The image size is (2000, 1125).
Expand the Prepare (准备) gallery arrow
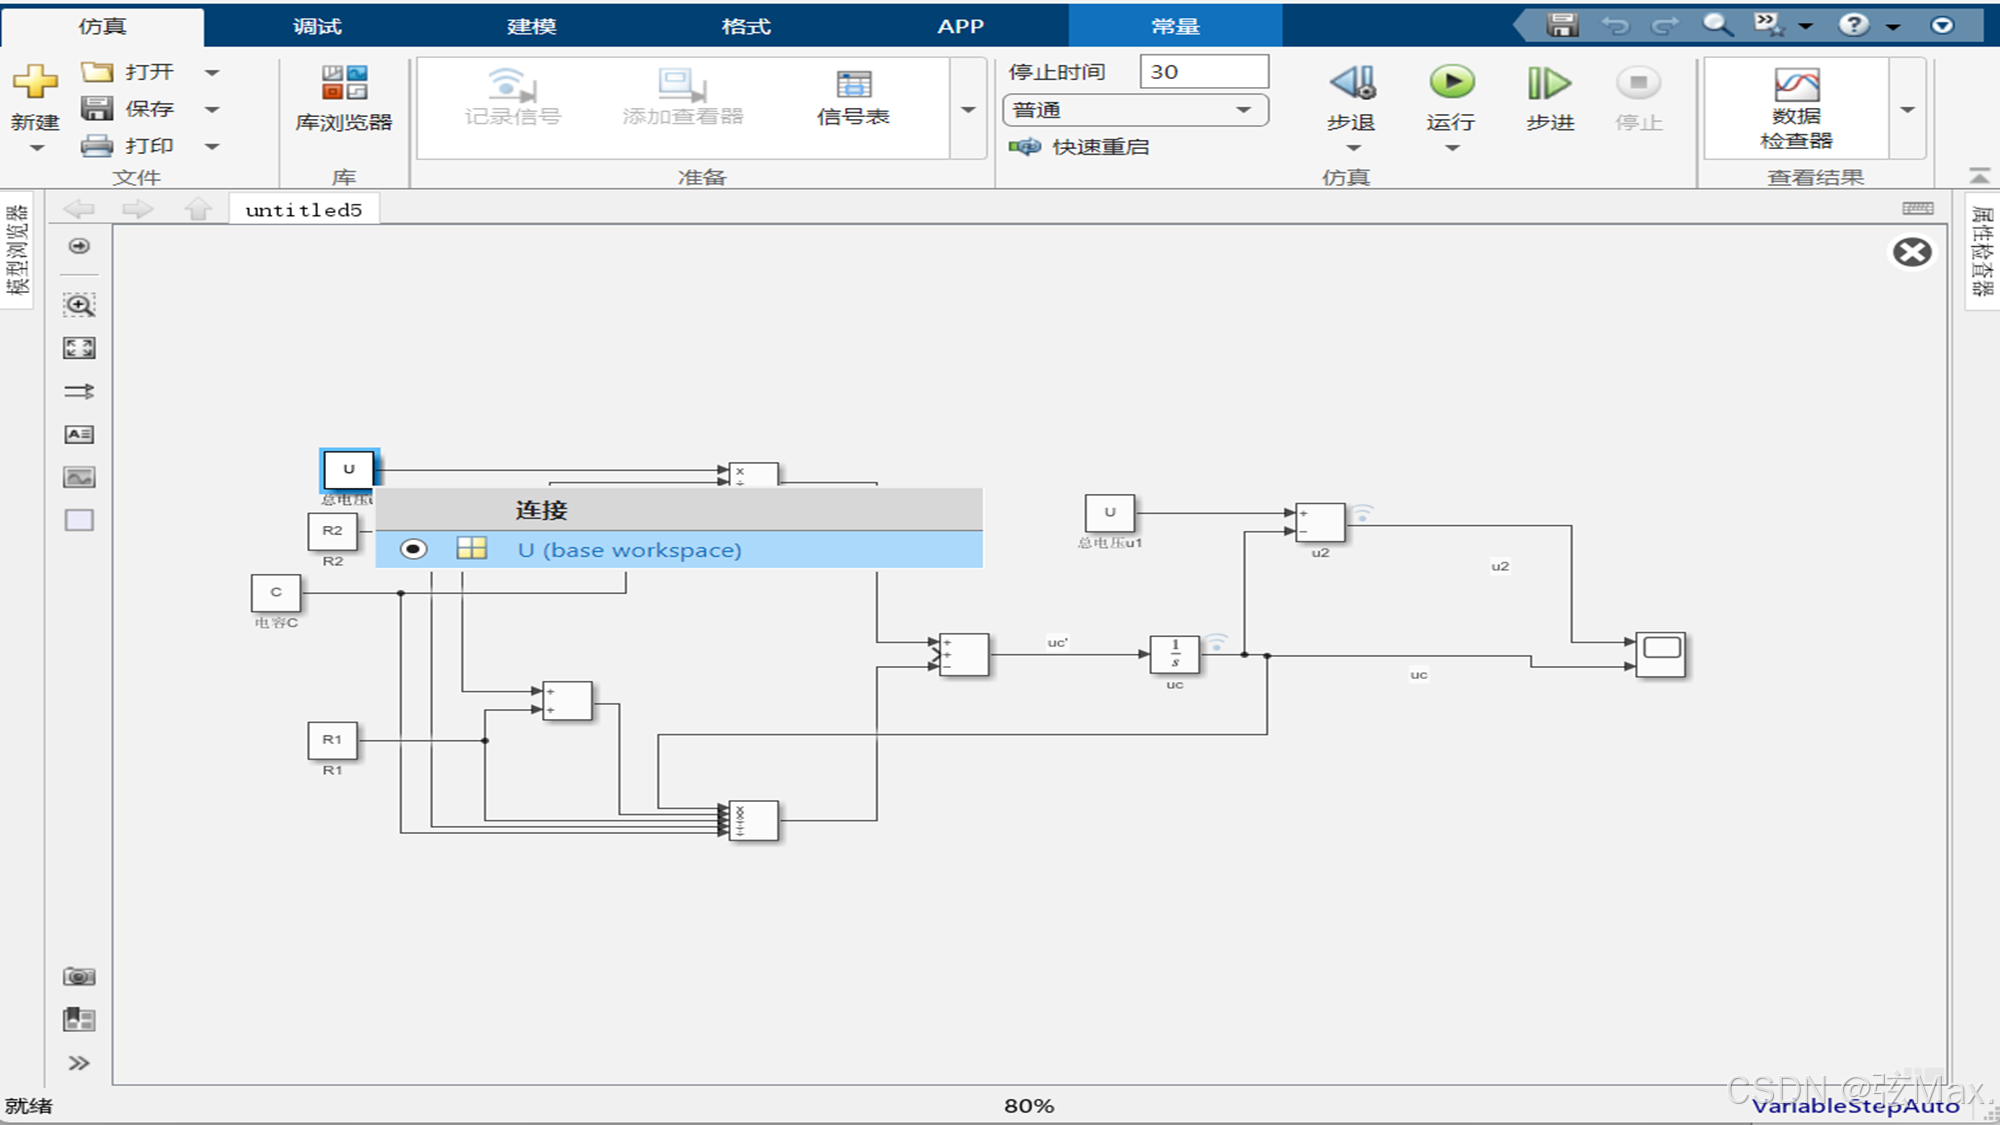(x=968, y=109)
